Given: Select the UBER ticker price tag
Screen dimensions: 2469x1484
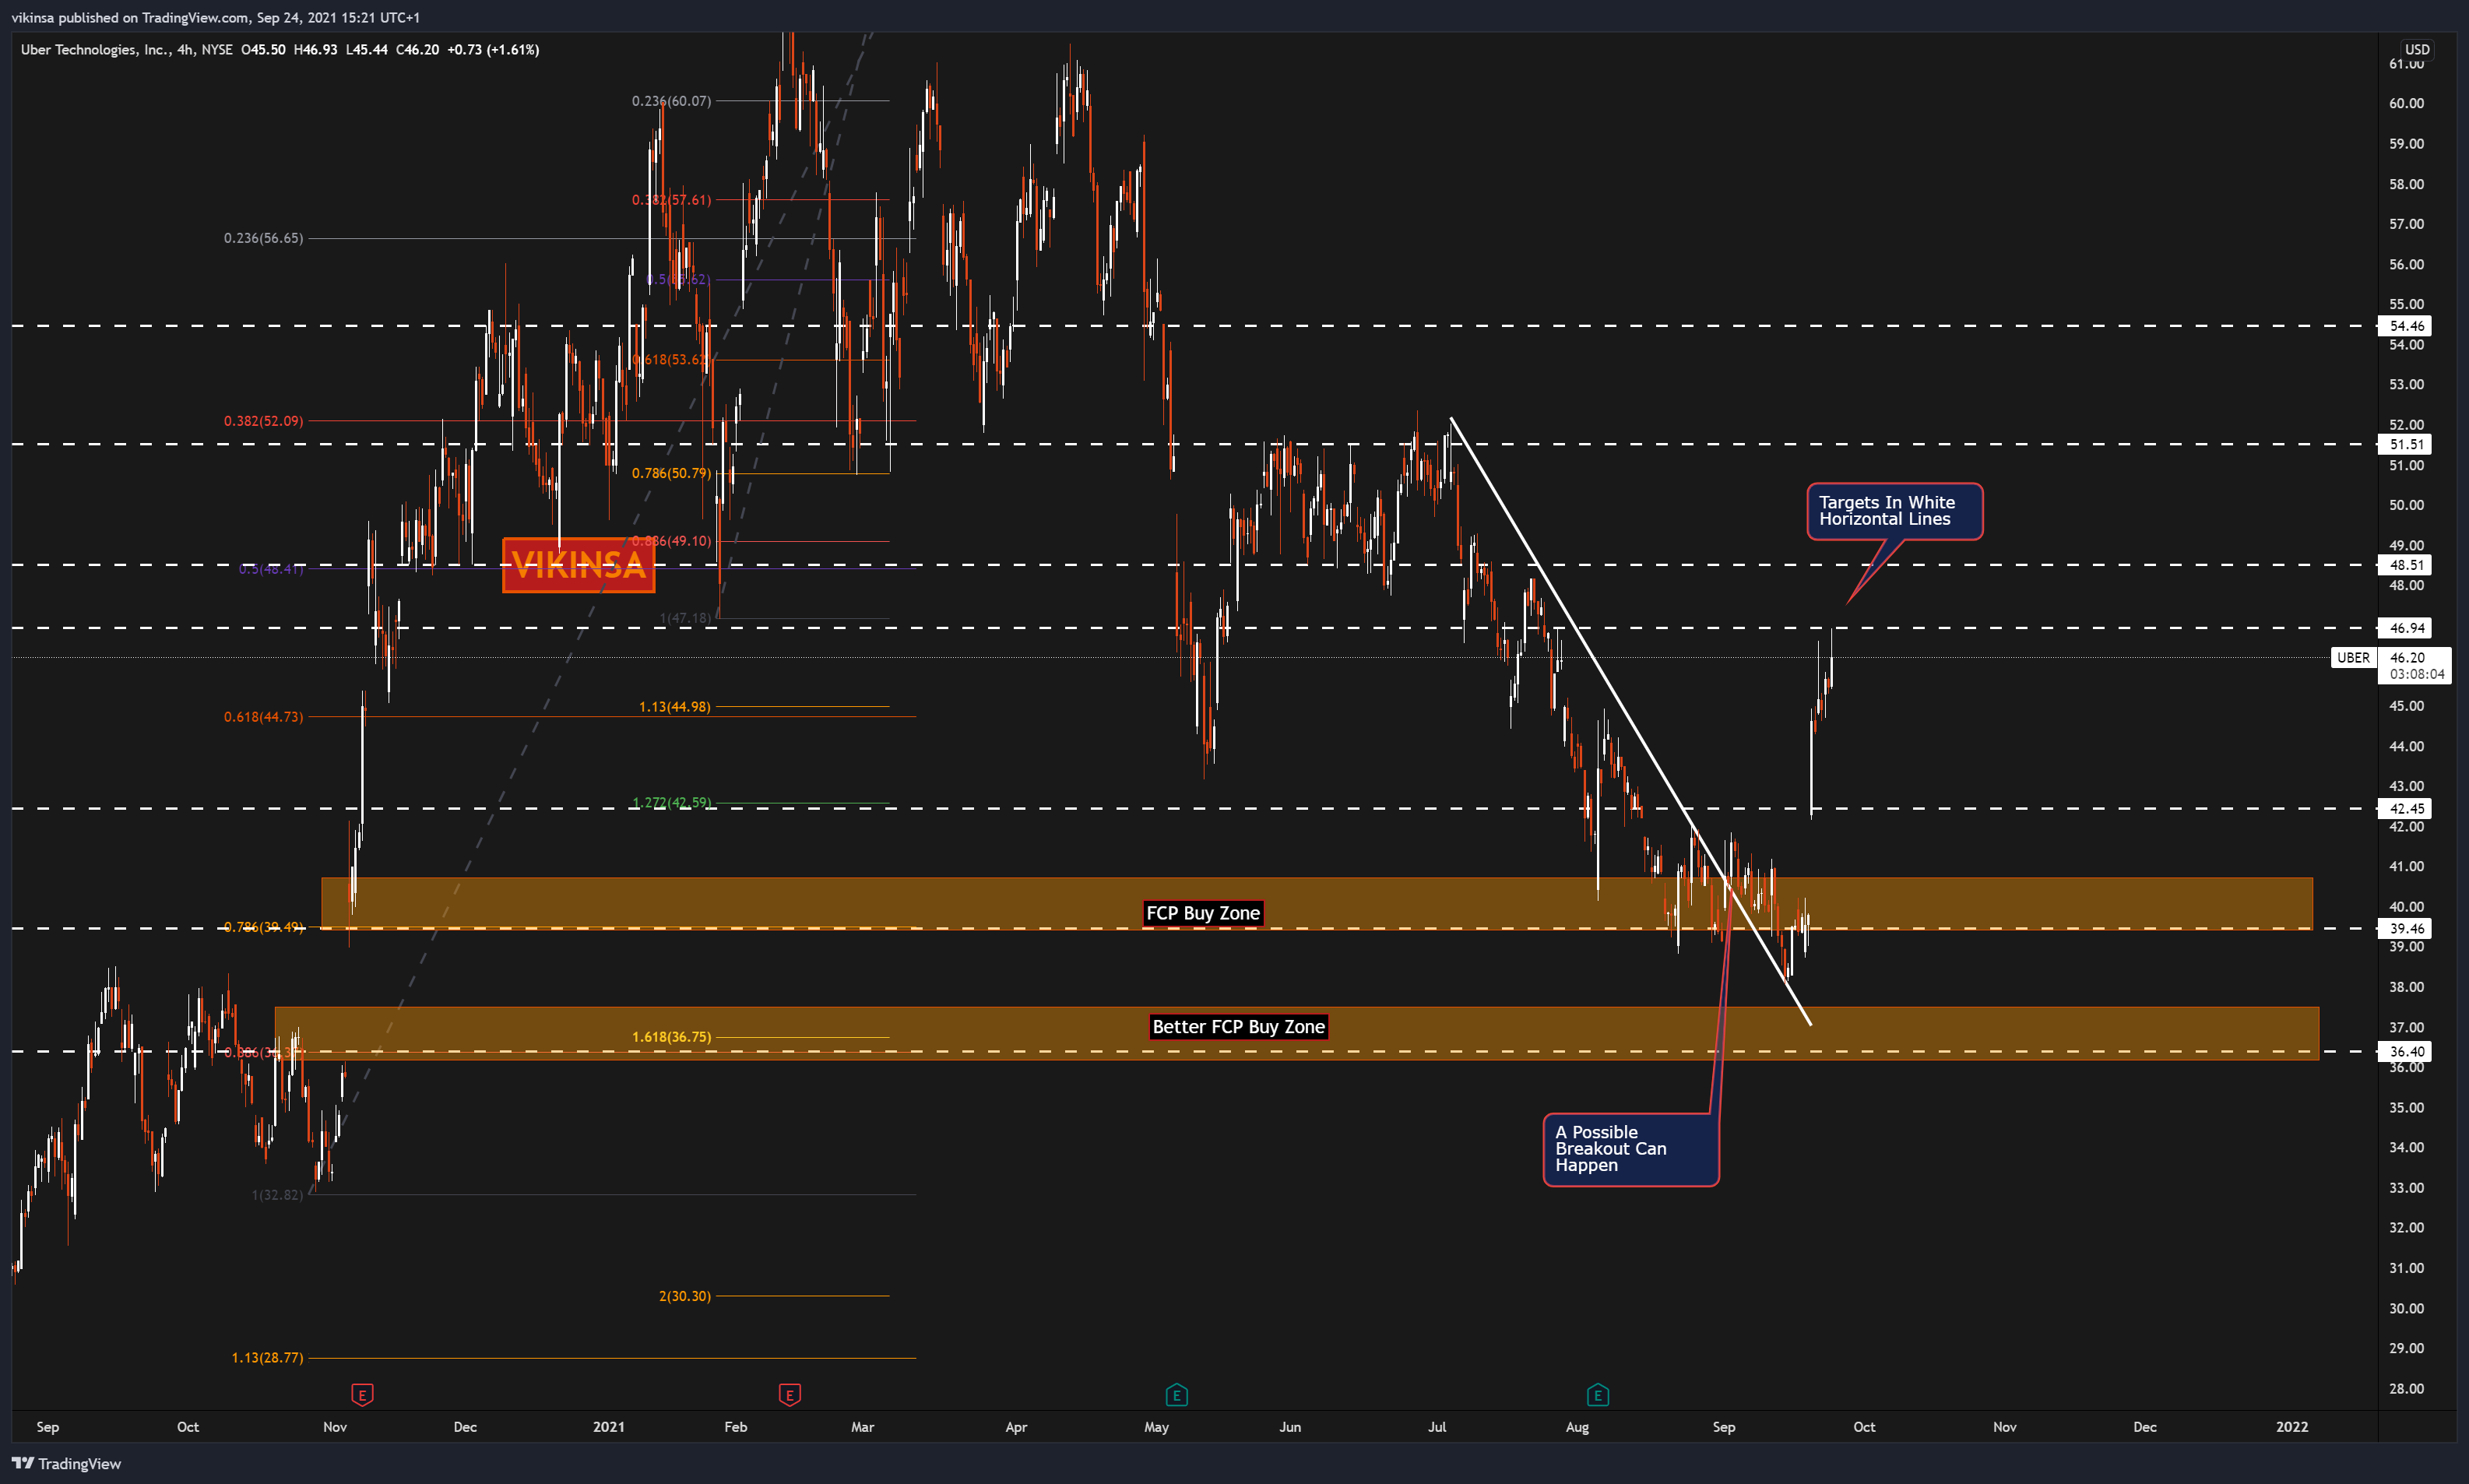Looking at the screenshot, I should 2352,657.
